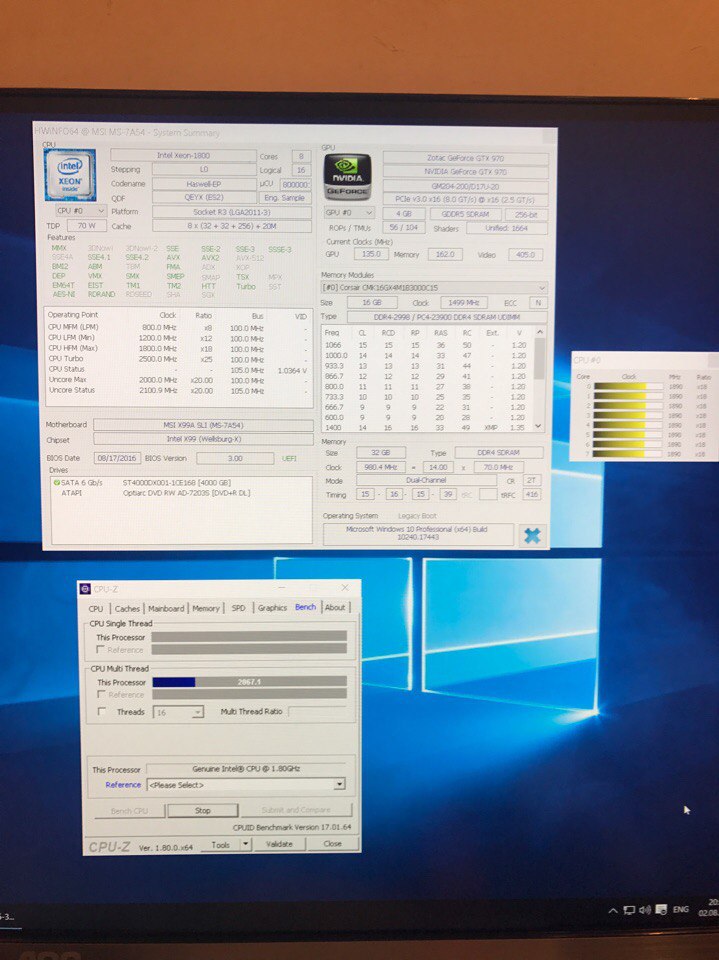This screenshot has height=960, width=719.
Task: Enable Reference checkbox under CPU Single Thread
Action: tap(101, 650)
